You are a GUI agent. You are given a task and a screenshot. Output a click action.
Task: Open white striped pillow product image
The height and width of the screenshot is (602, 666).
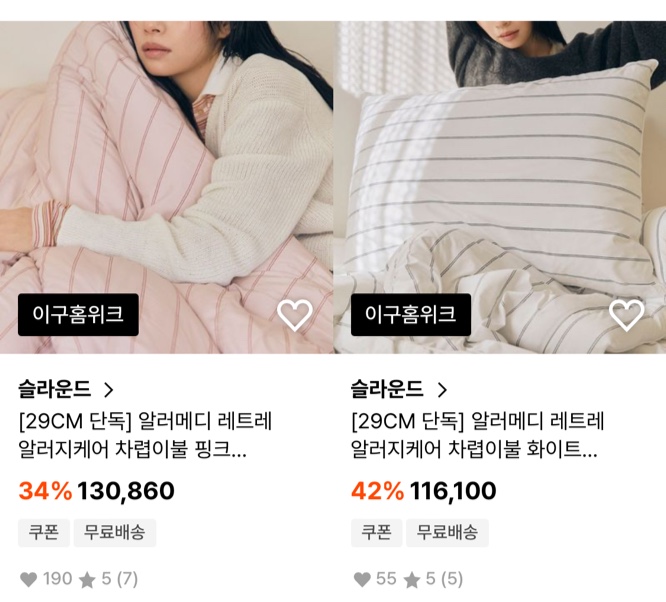point(500,187)
